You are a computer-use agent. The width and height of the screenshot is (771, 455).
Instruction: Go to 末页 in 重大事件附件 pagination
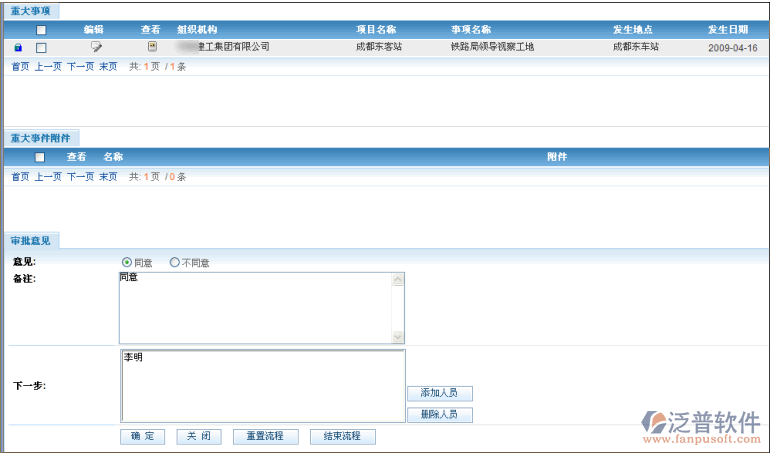pos(108,177)
